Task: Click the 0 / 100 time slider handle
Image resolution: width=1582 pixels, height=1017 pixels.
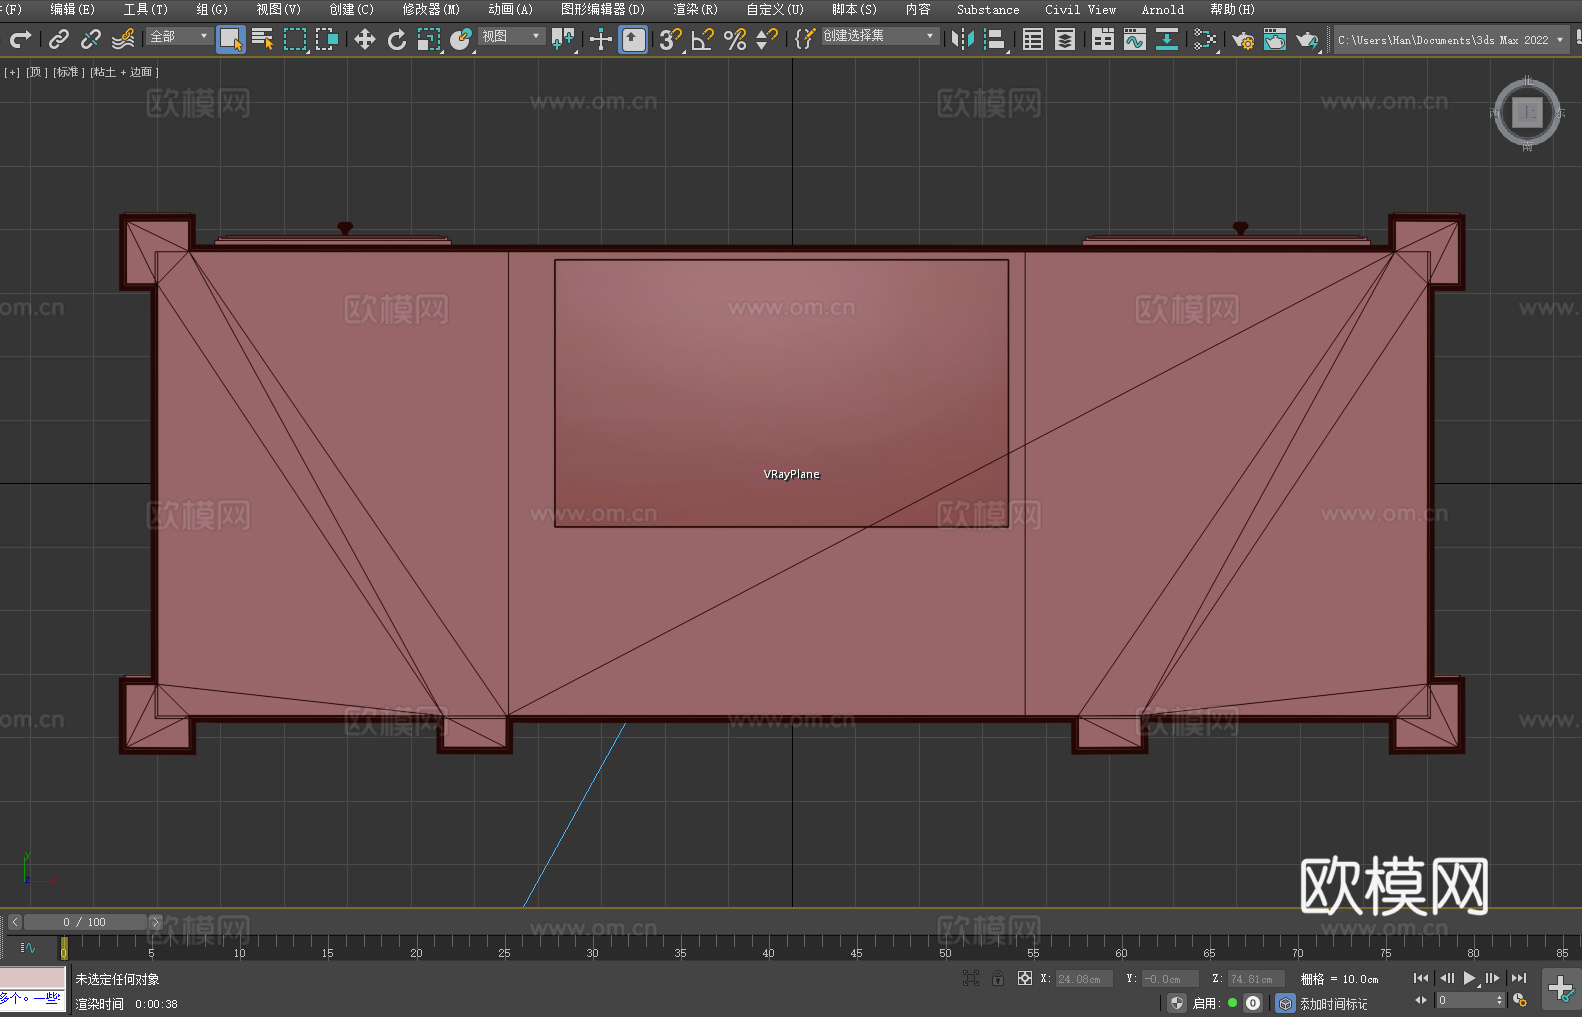Action: (x=85, y=922)
